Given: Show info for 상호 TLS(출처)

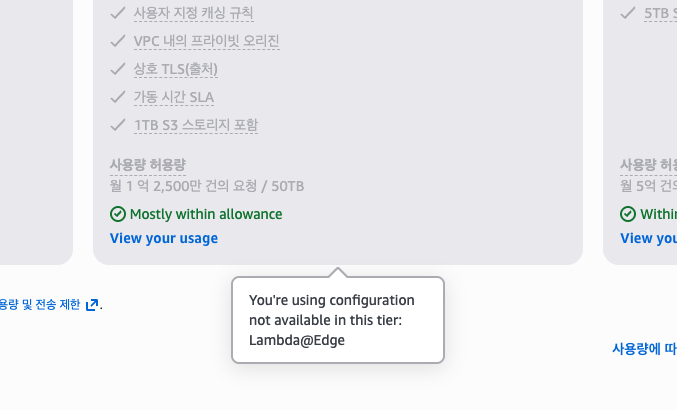Looking at the screenshot, I should 175,69.
